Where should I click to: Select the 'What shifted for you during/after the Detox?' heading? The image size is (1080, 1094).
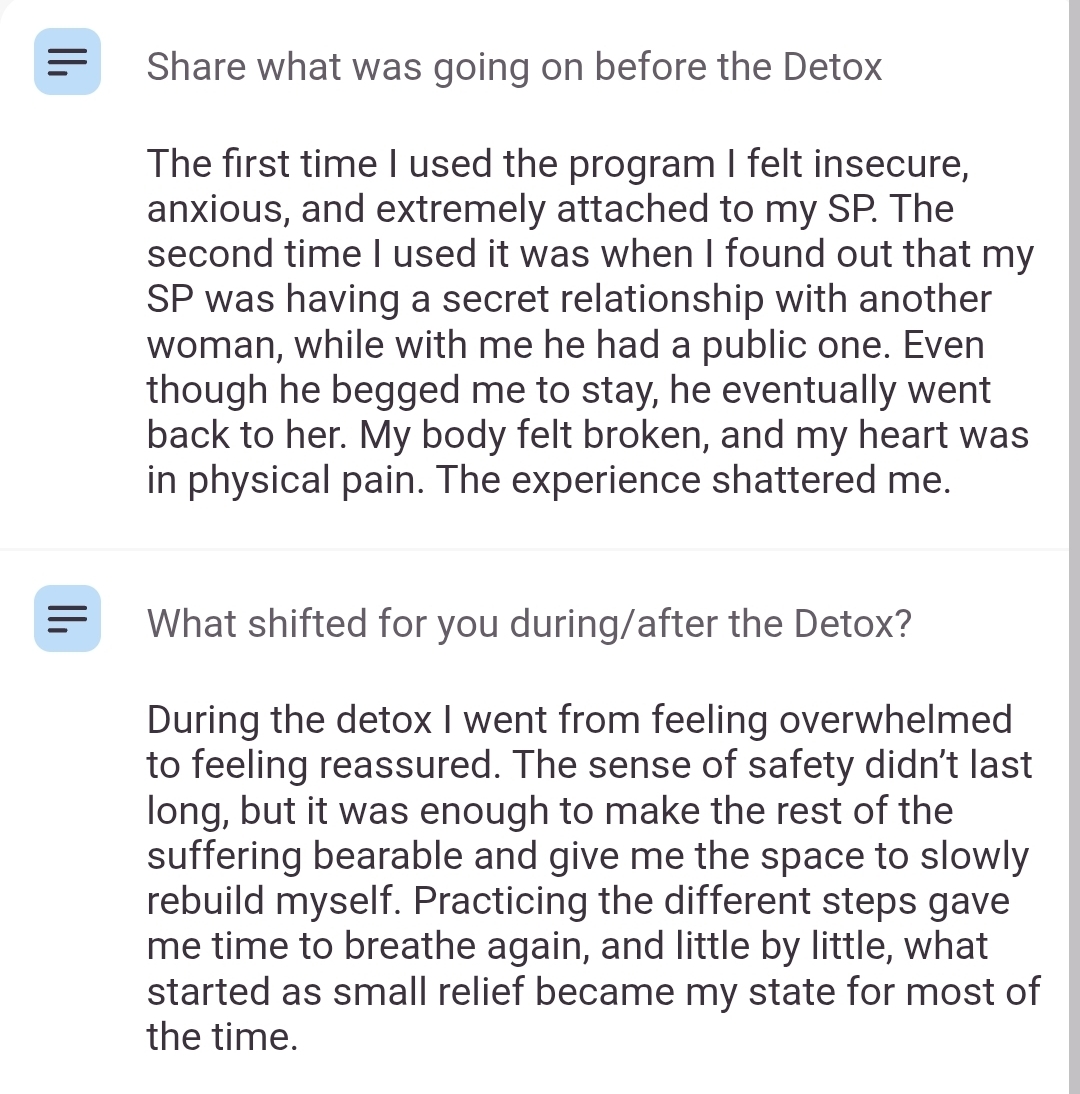(529, 624)
